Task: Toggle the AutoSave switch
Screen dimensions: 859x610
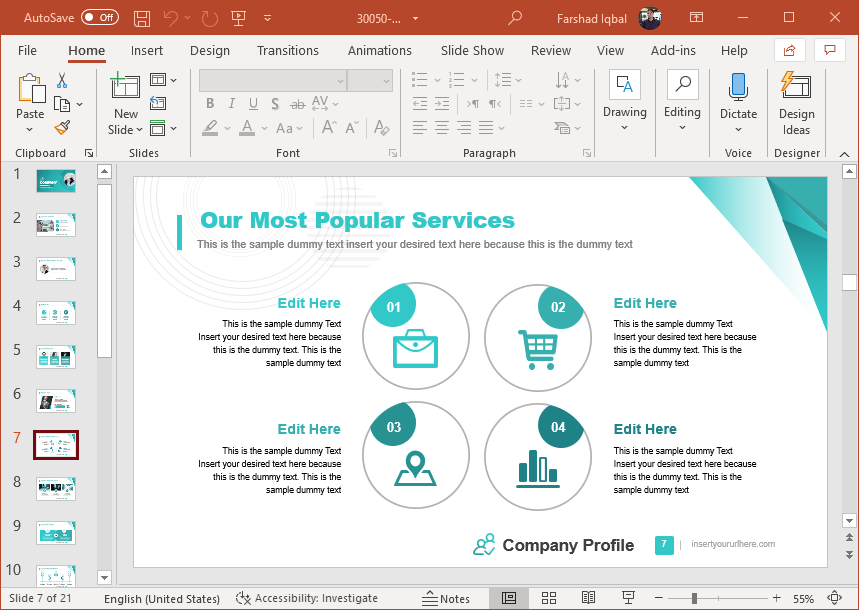Action: point(99,18)
